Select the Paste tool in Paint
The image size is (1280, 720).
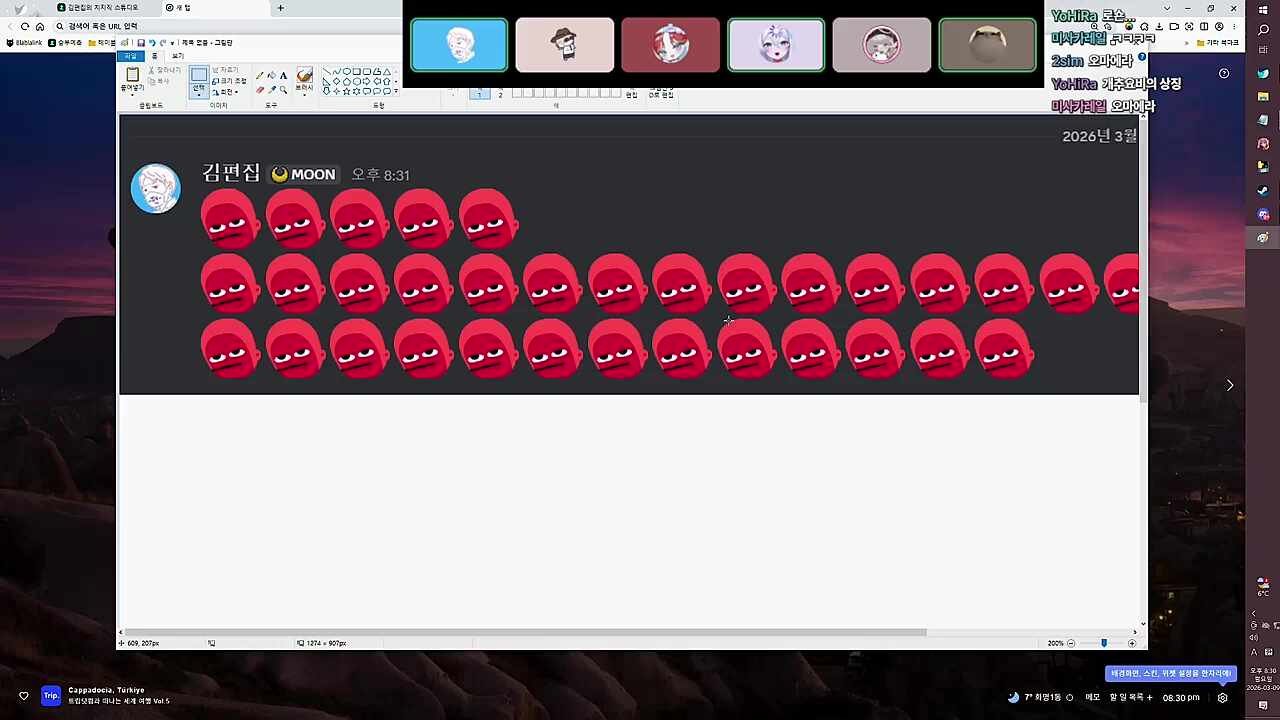[x=132, y=78]
